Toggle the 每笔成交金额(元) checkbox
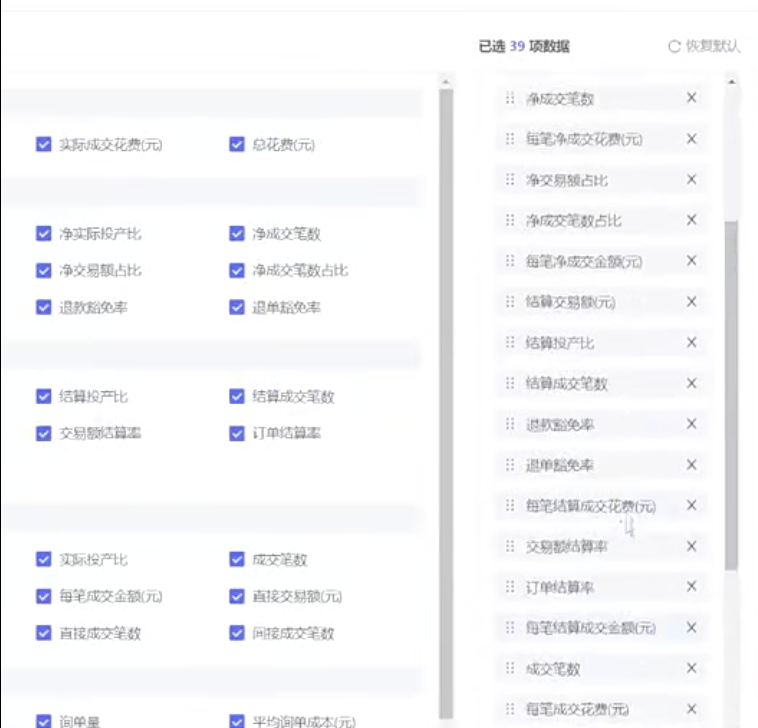This screenshot has height=728, width=758. (x=44, y=596)
